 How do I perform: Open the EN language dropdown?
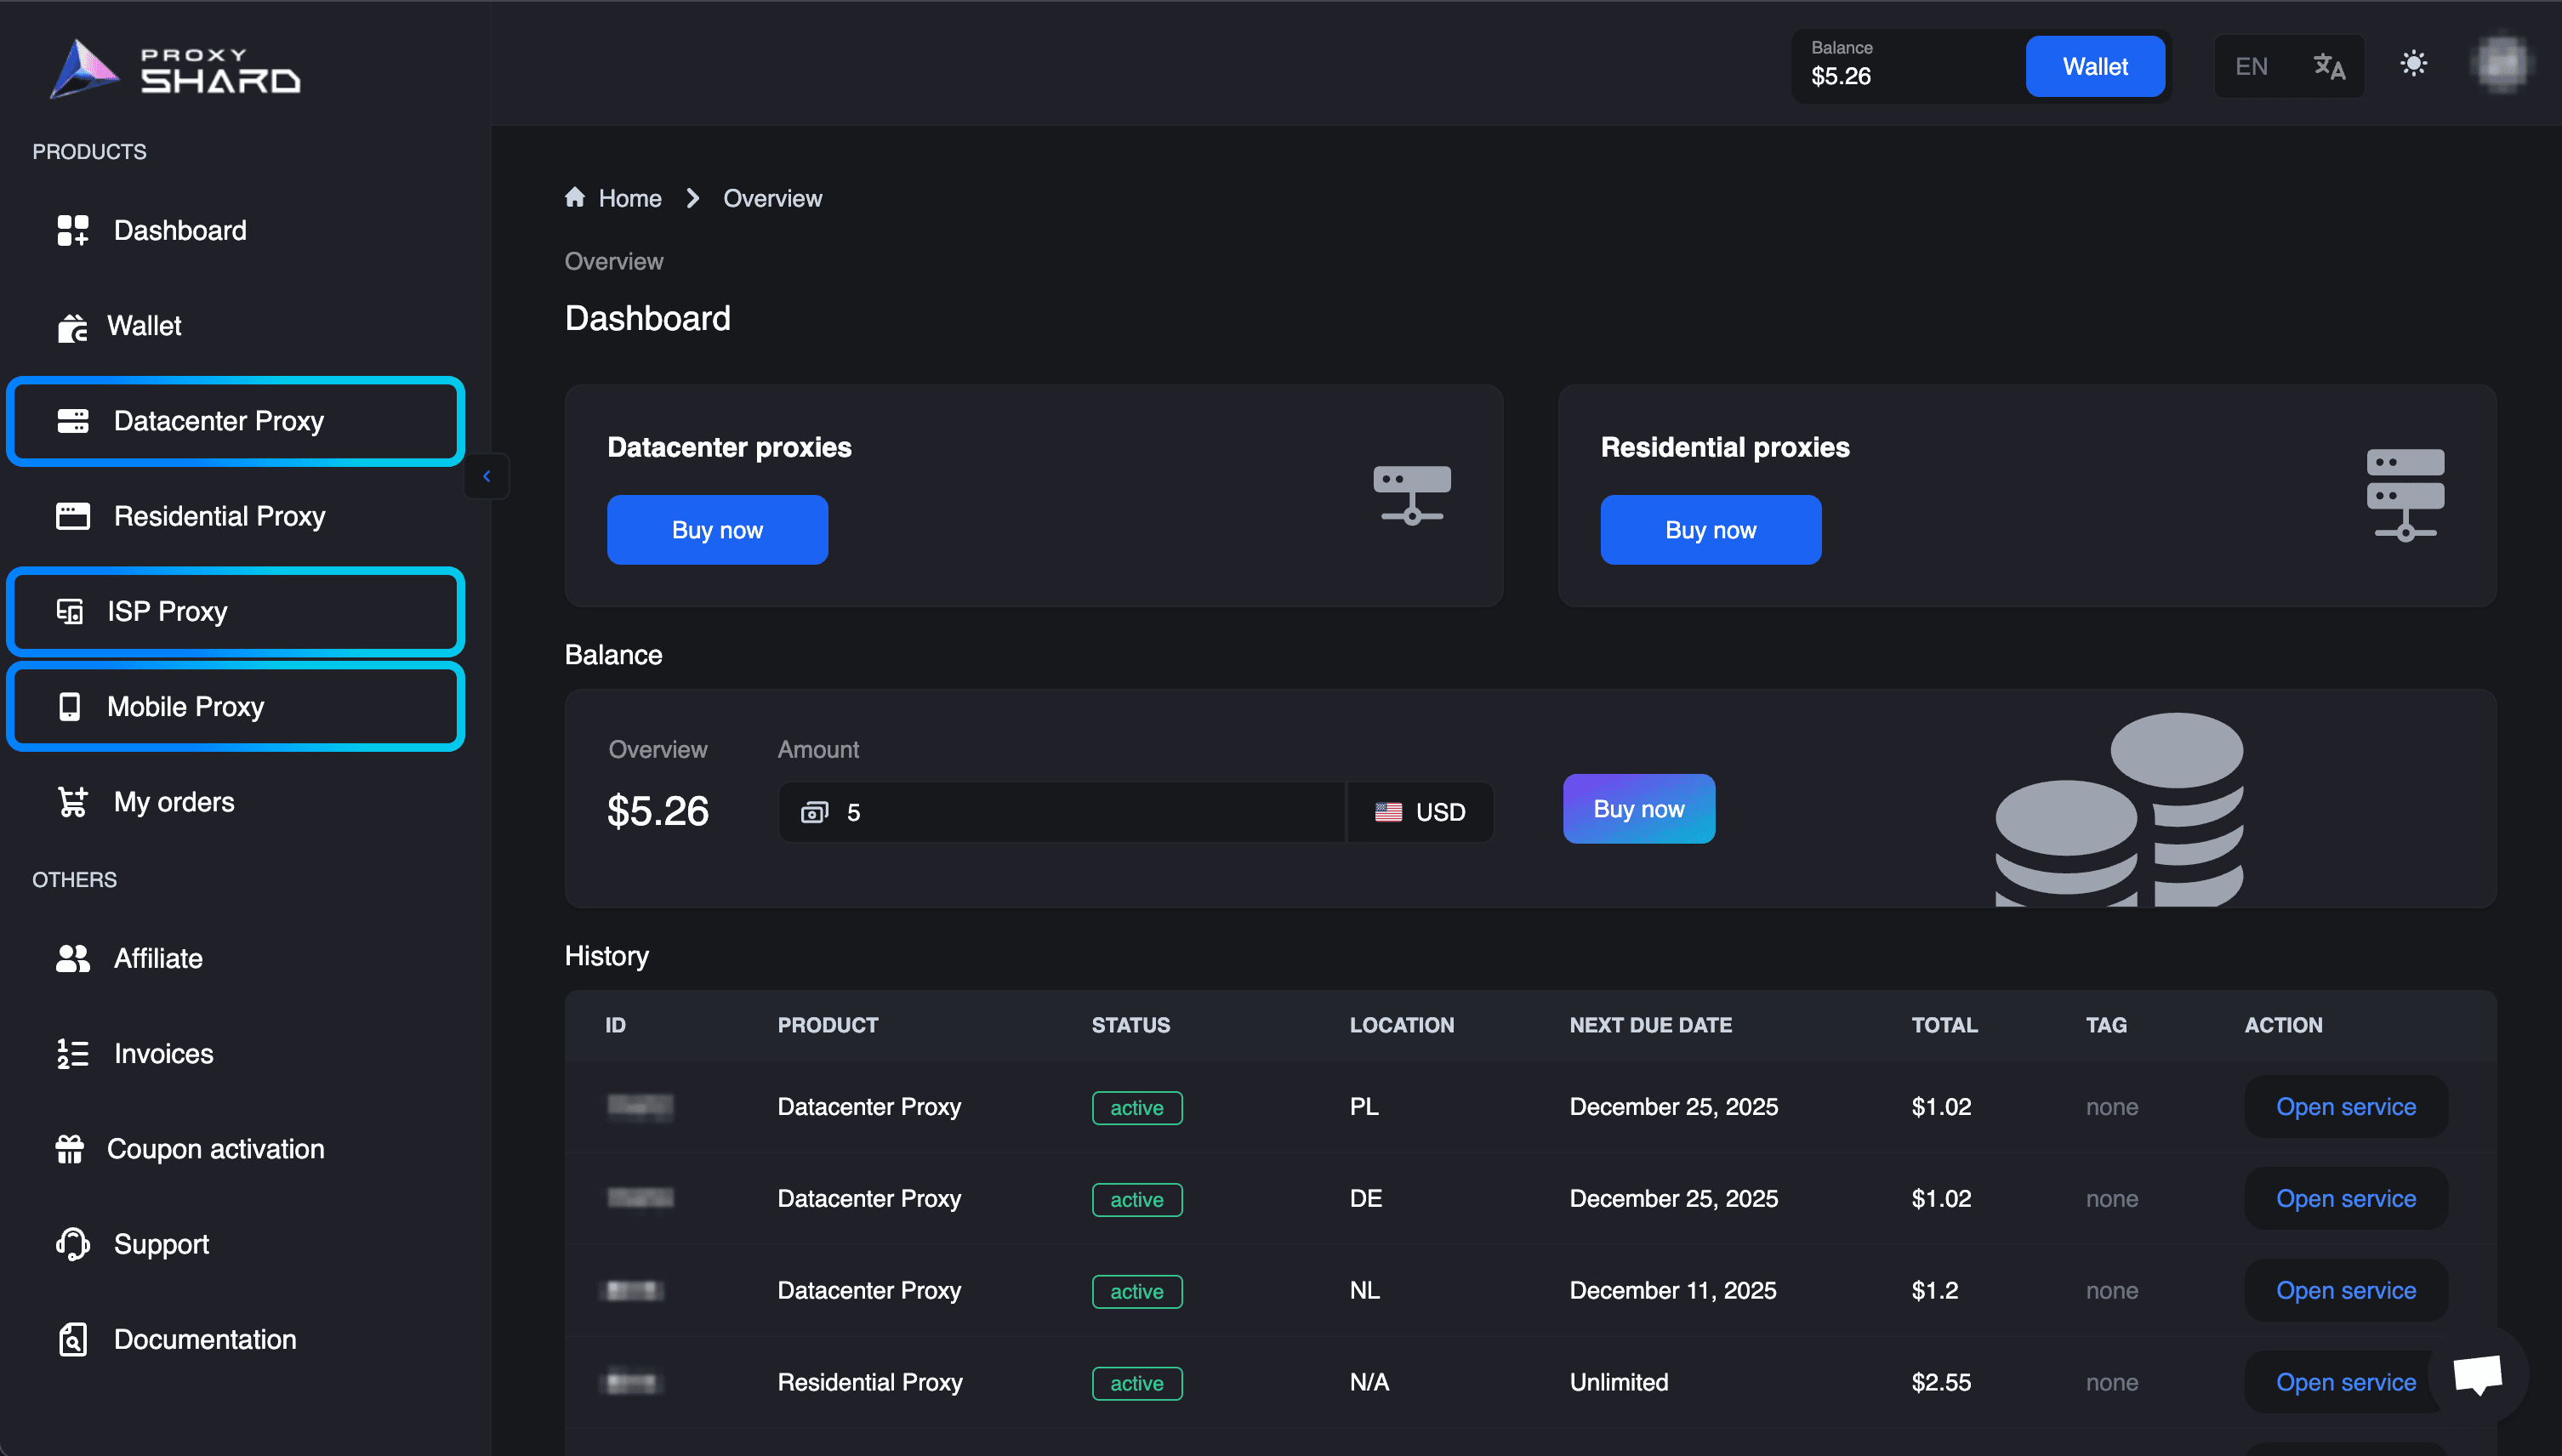[x=2251, y=67]
